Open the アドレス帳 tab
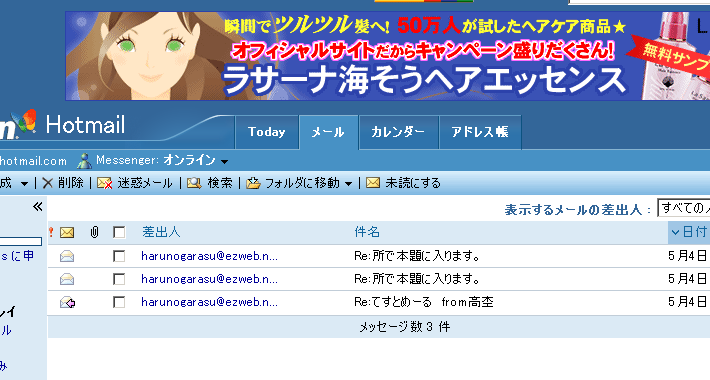The width and height of the screenshot is (710, 380). (x=480, y=132)
